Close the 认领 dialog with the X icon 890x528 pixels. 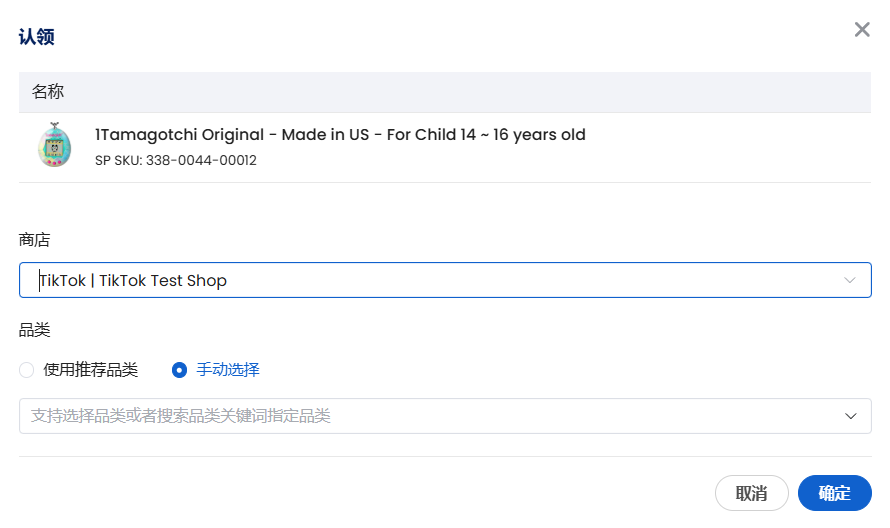(x=862, y=30)
